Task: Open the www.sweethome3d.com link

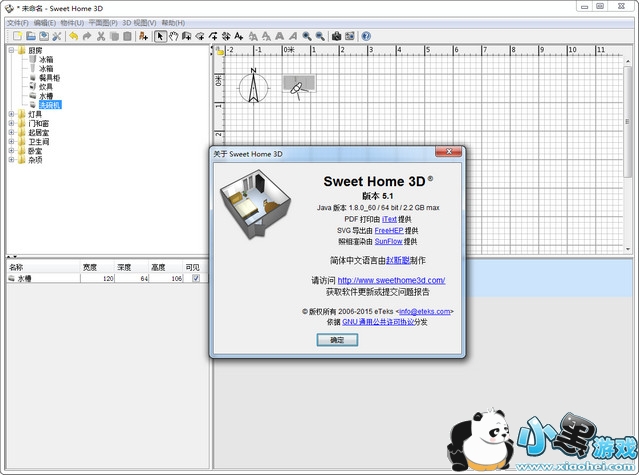Action: (x=391, y=280)
